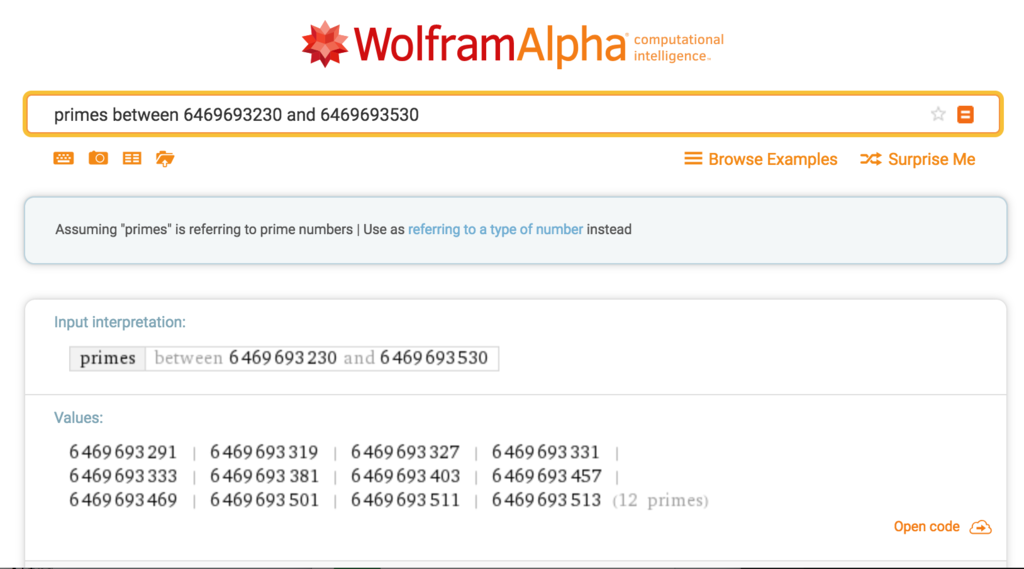Click 'Assuming "primes" is referring to prime numbers' text
This screenshot has height=569, width=1024.
[x=204, y=229]
